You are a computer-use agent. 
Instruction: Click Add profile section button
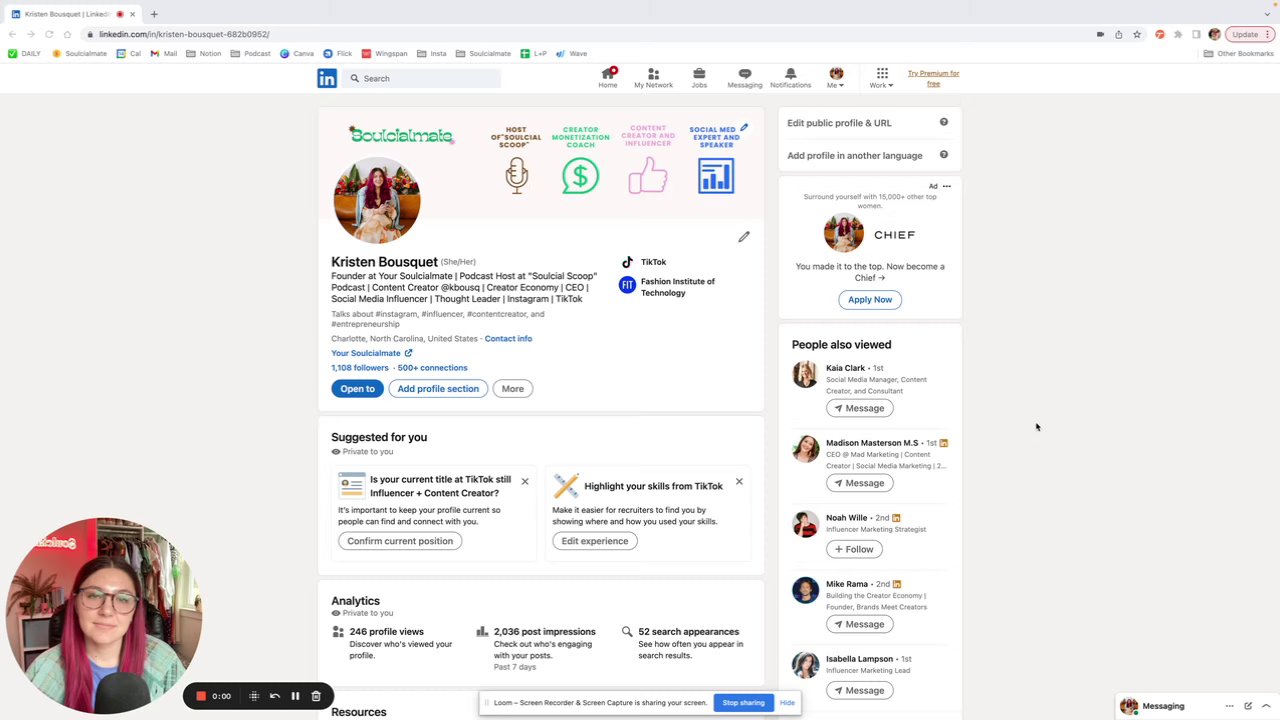(438, 389)
